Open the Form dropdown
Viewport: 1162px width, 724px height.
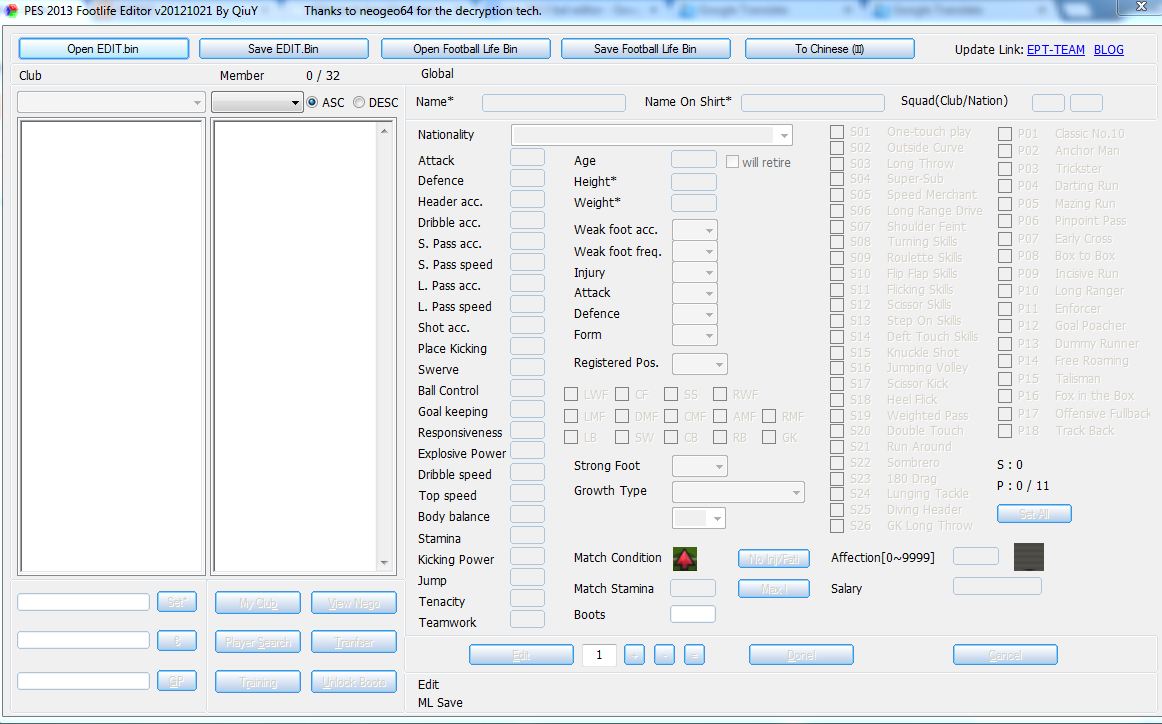[694, 335]
